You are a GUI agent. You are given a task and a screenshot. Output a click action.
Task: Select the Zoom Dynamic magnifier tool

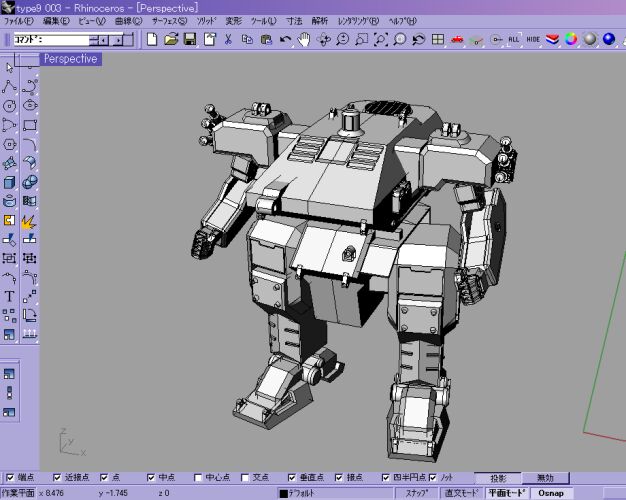tap(343, 39)
